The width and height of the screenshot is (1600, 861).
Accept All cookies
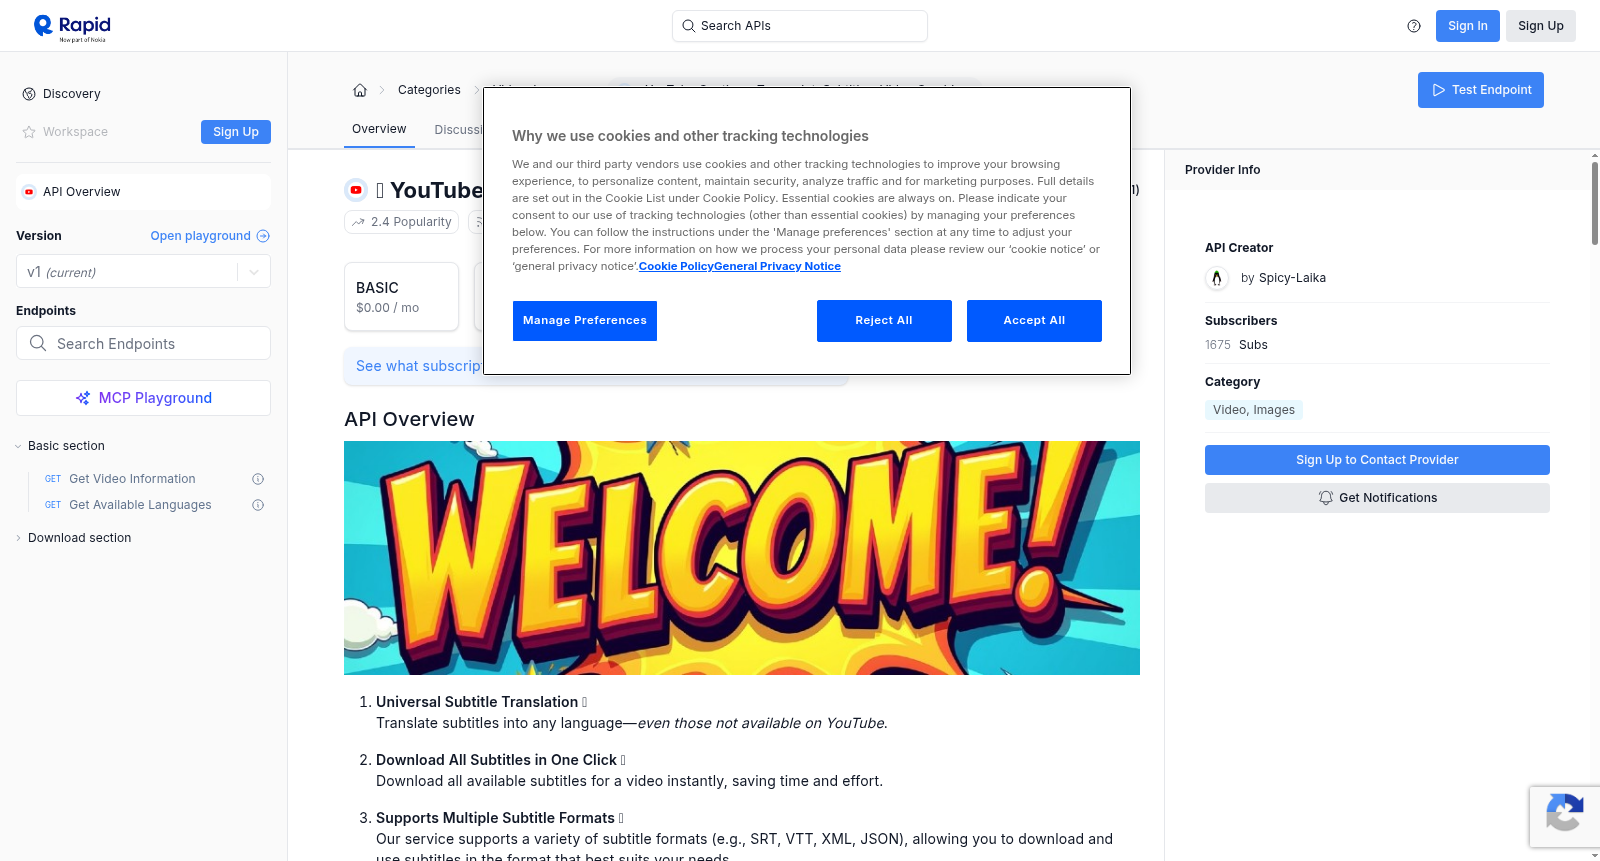(1034, 321)
